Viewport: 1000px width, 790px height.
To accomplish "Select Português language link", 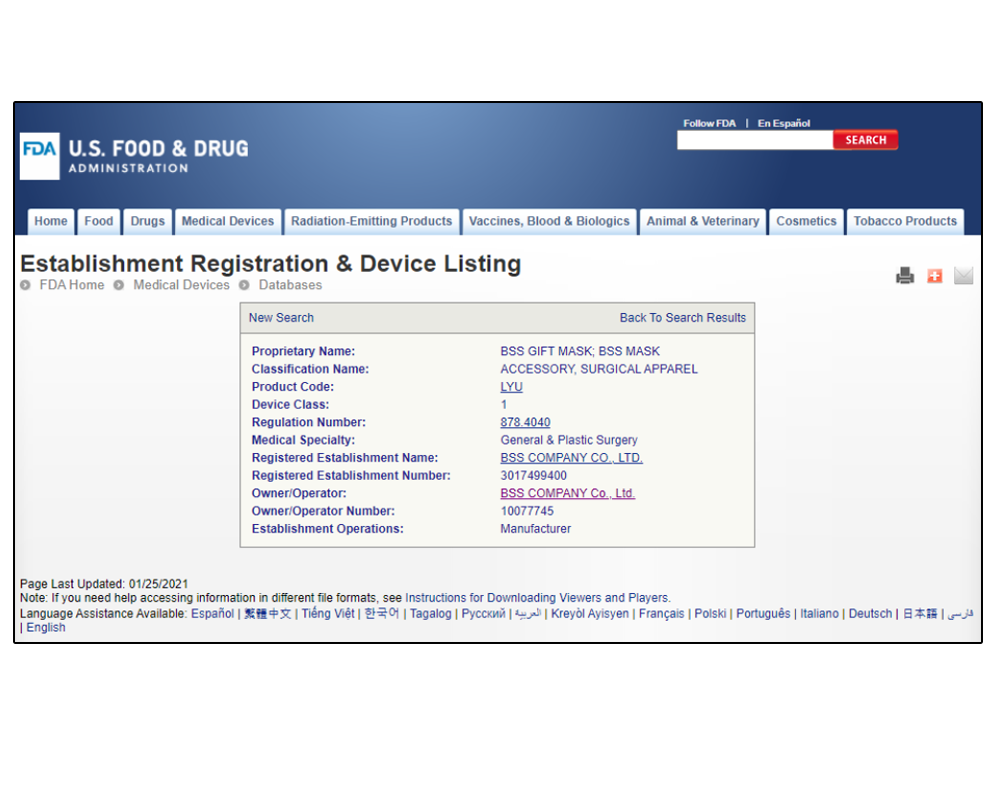I will tap(763, 613).
